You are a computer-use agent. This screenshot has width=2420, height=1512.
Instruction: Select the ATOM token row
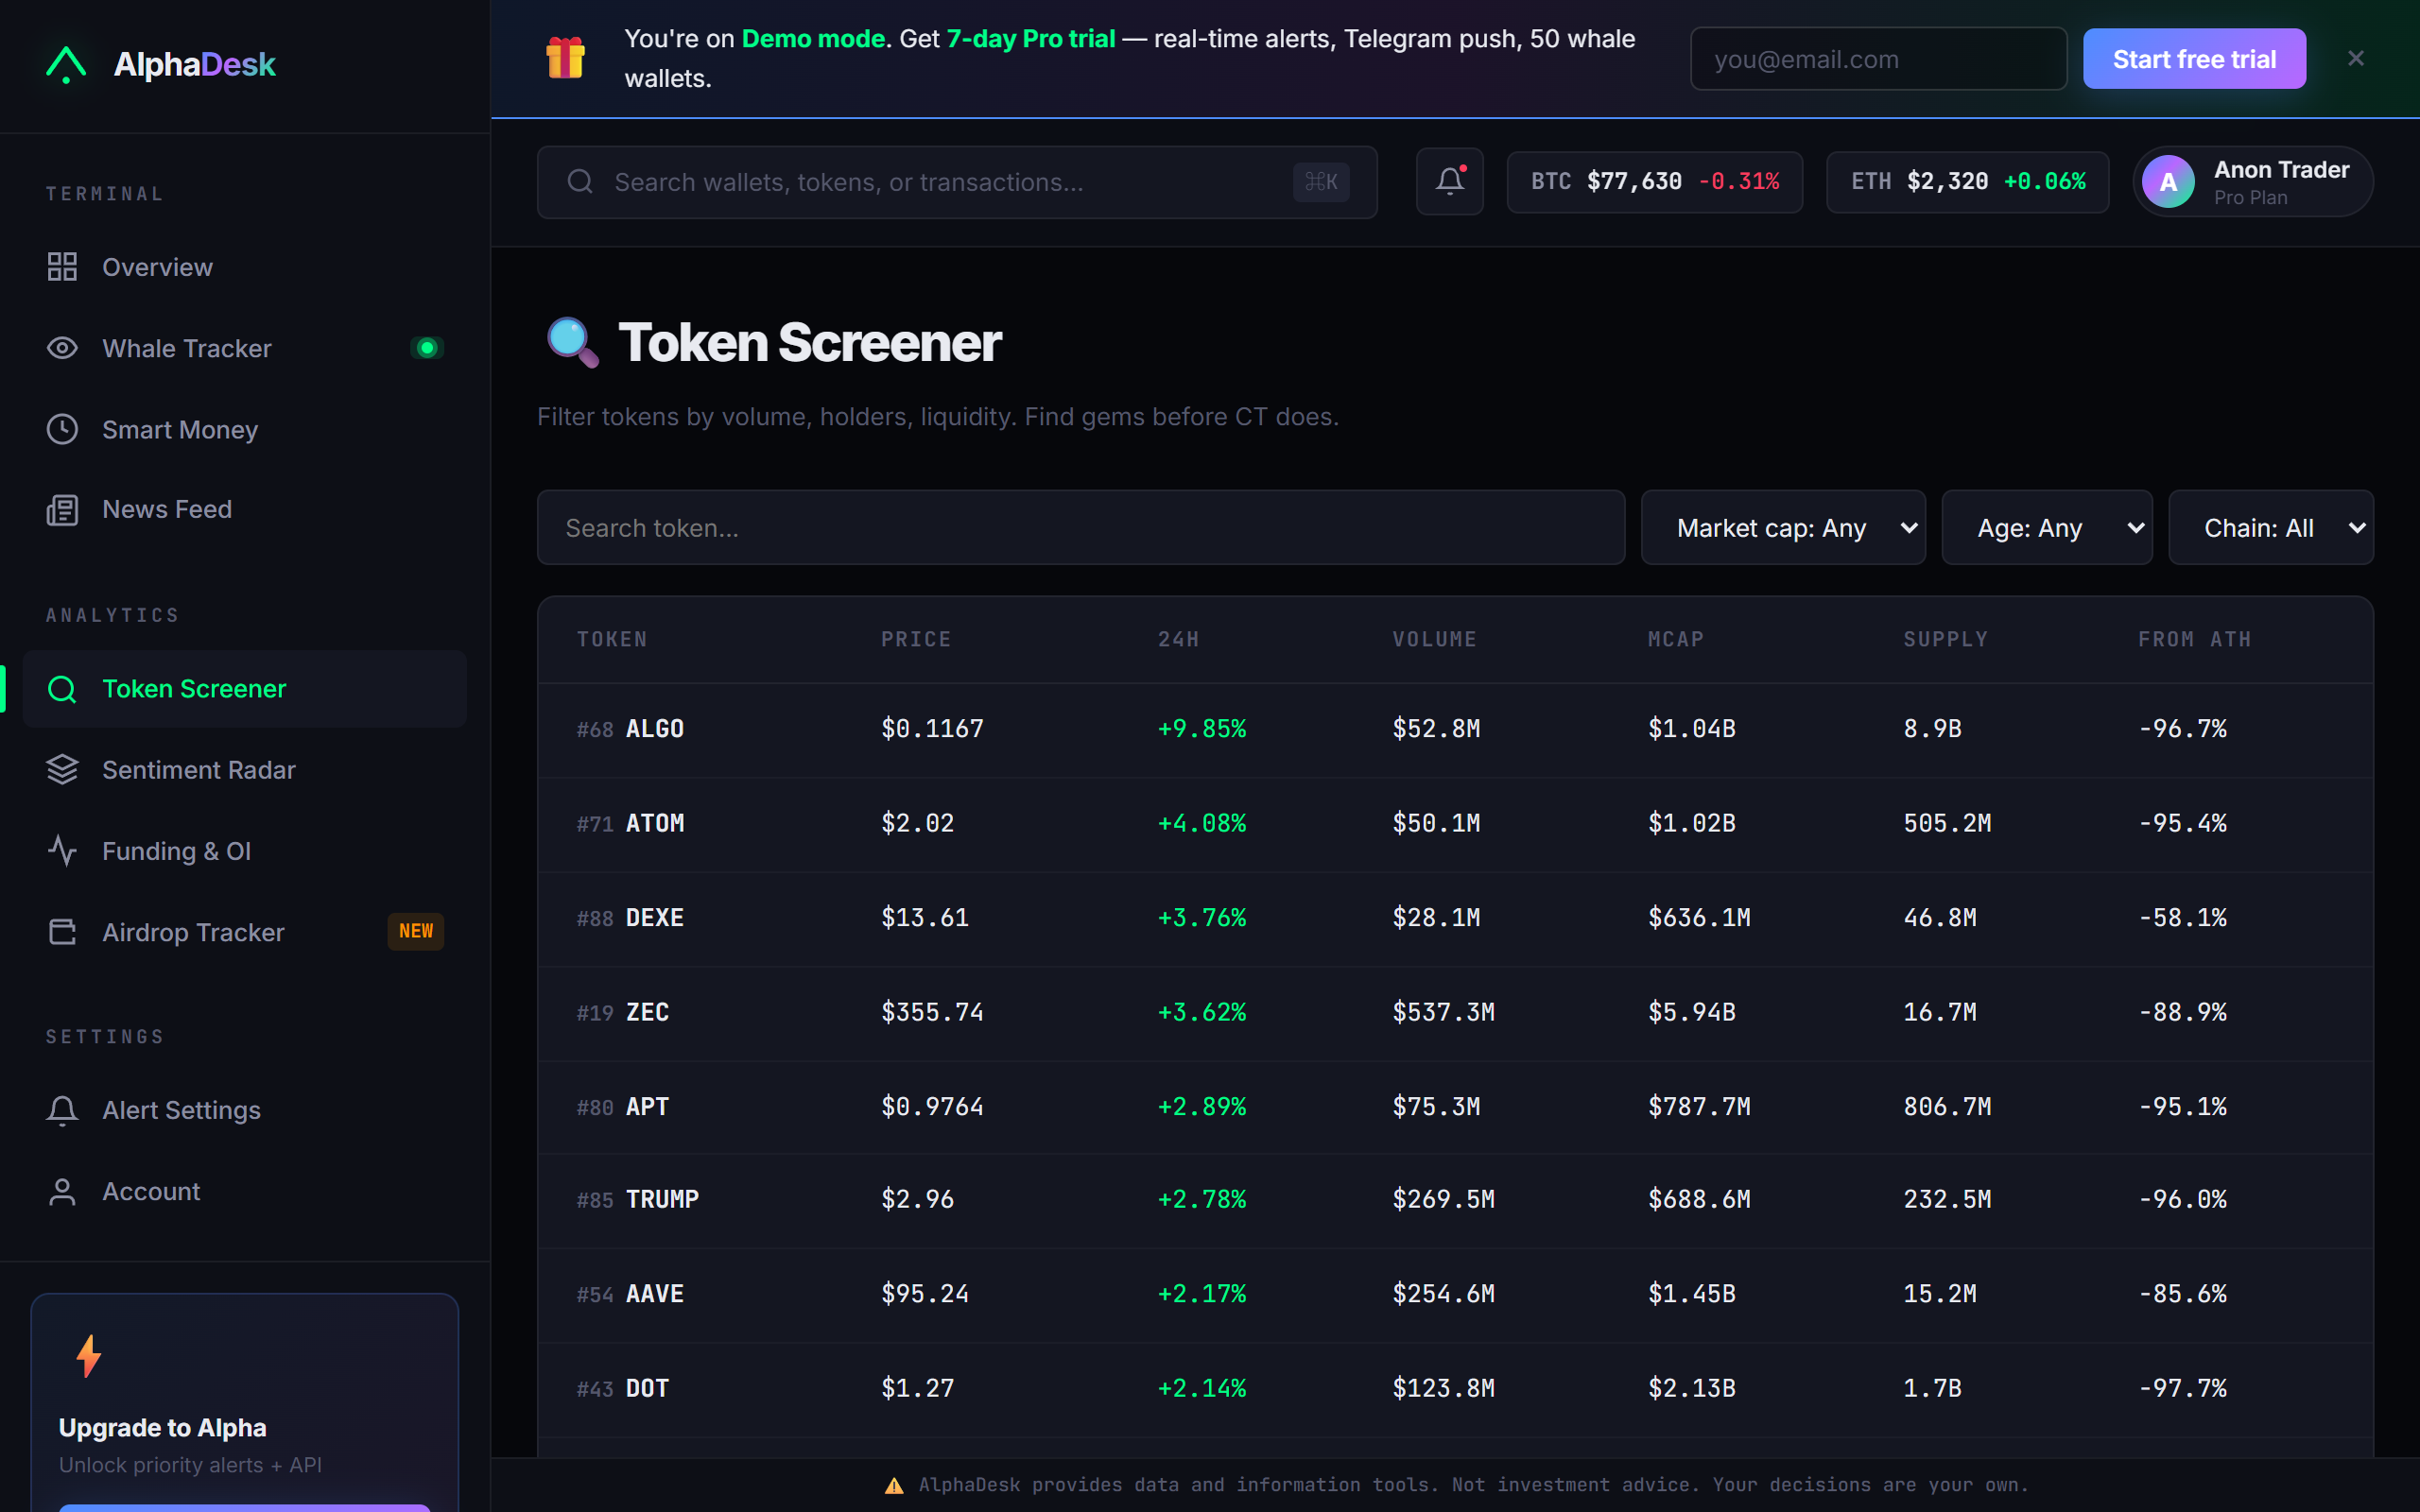click(x=1455, y=824)
